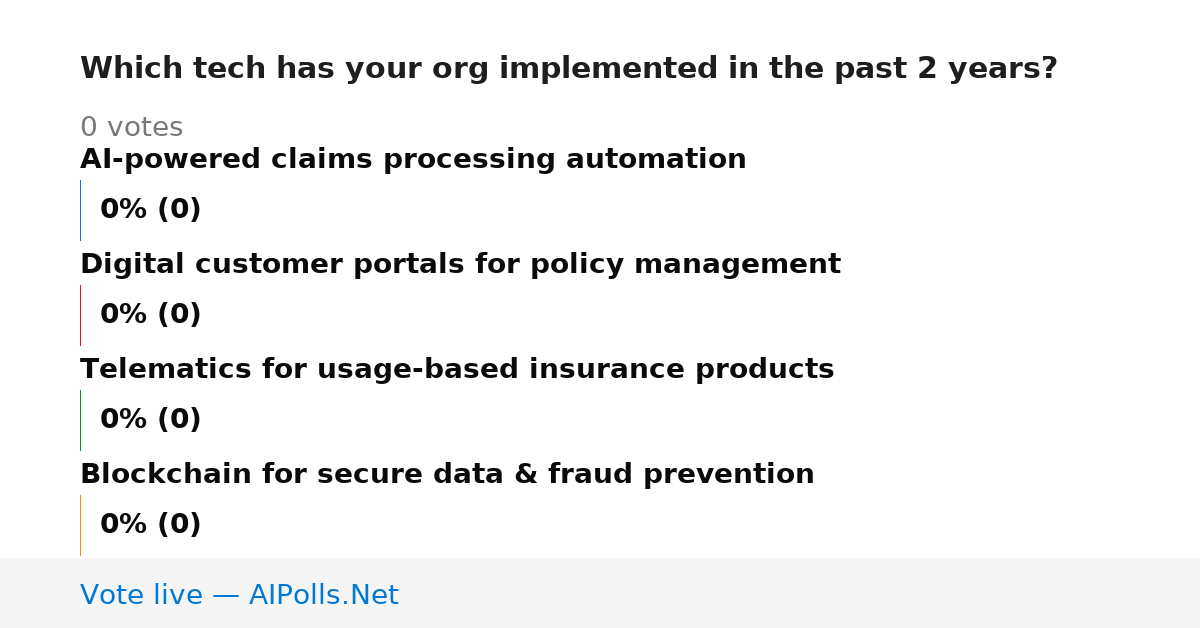Click the "0 votes" total counter

click(x=132, y=128)
